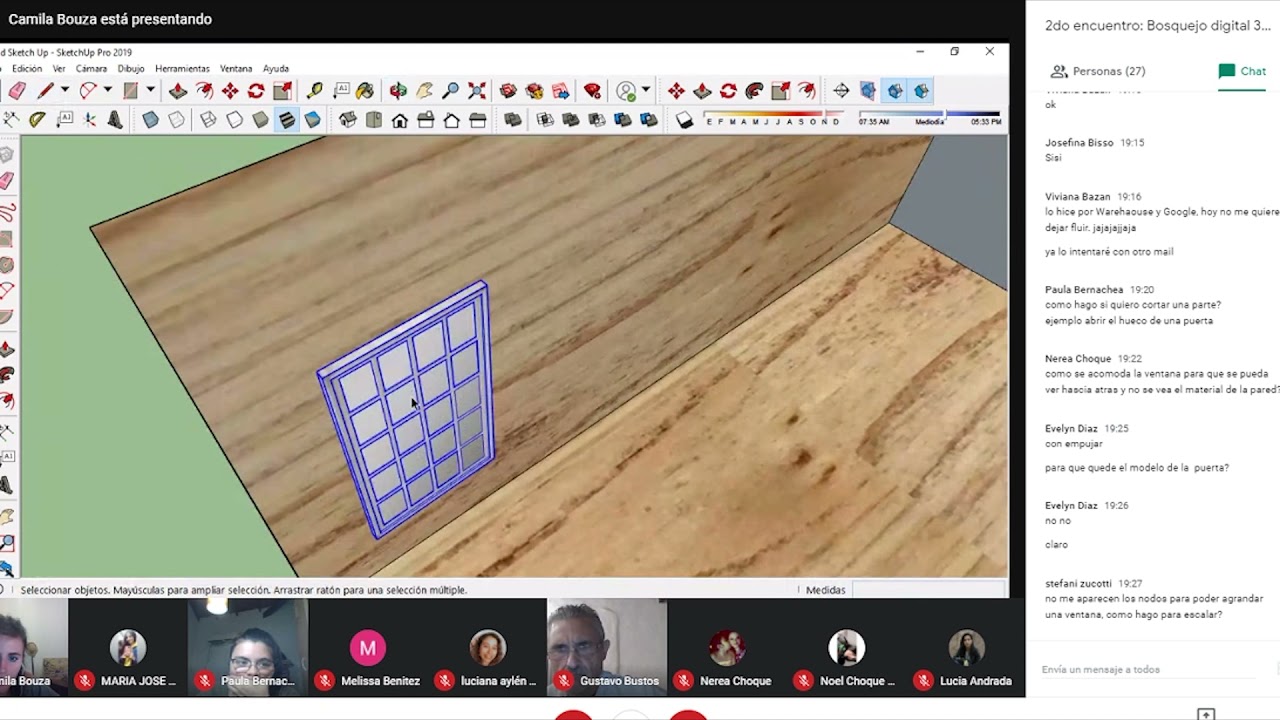Toggle Hidden Line face style

(234, 120)
